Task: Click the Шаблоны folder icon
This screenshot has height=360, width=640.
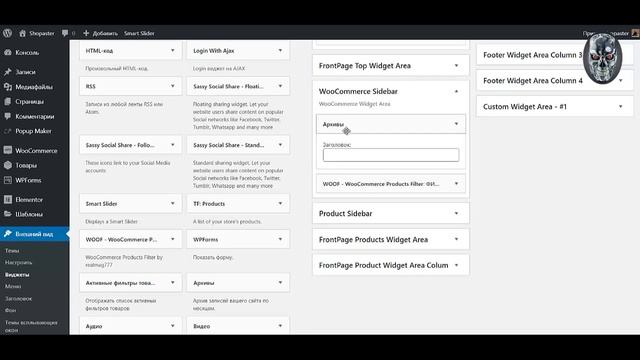Action: pos(8,214)
